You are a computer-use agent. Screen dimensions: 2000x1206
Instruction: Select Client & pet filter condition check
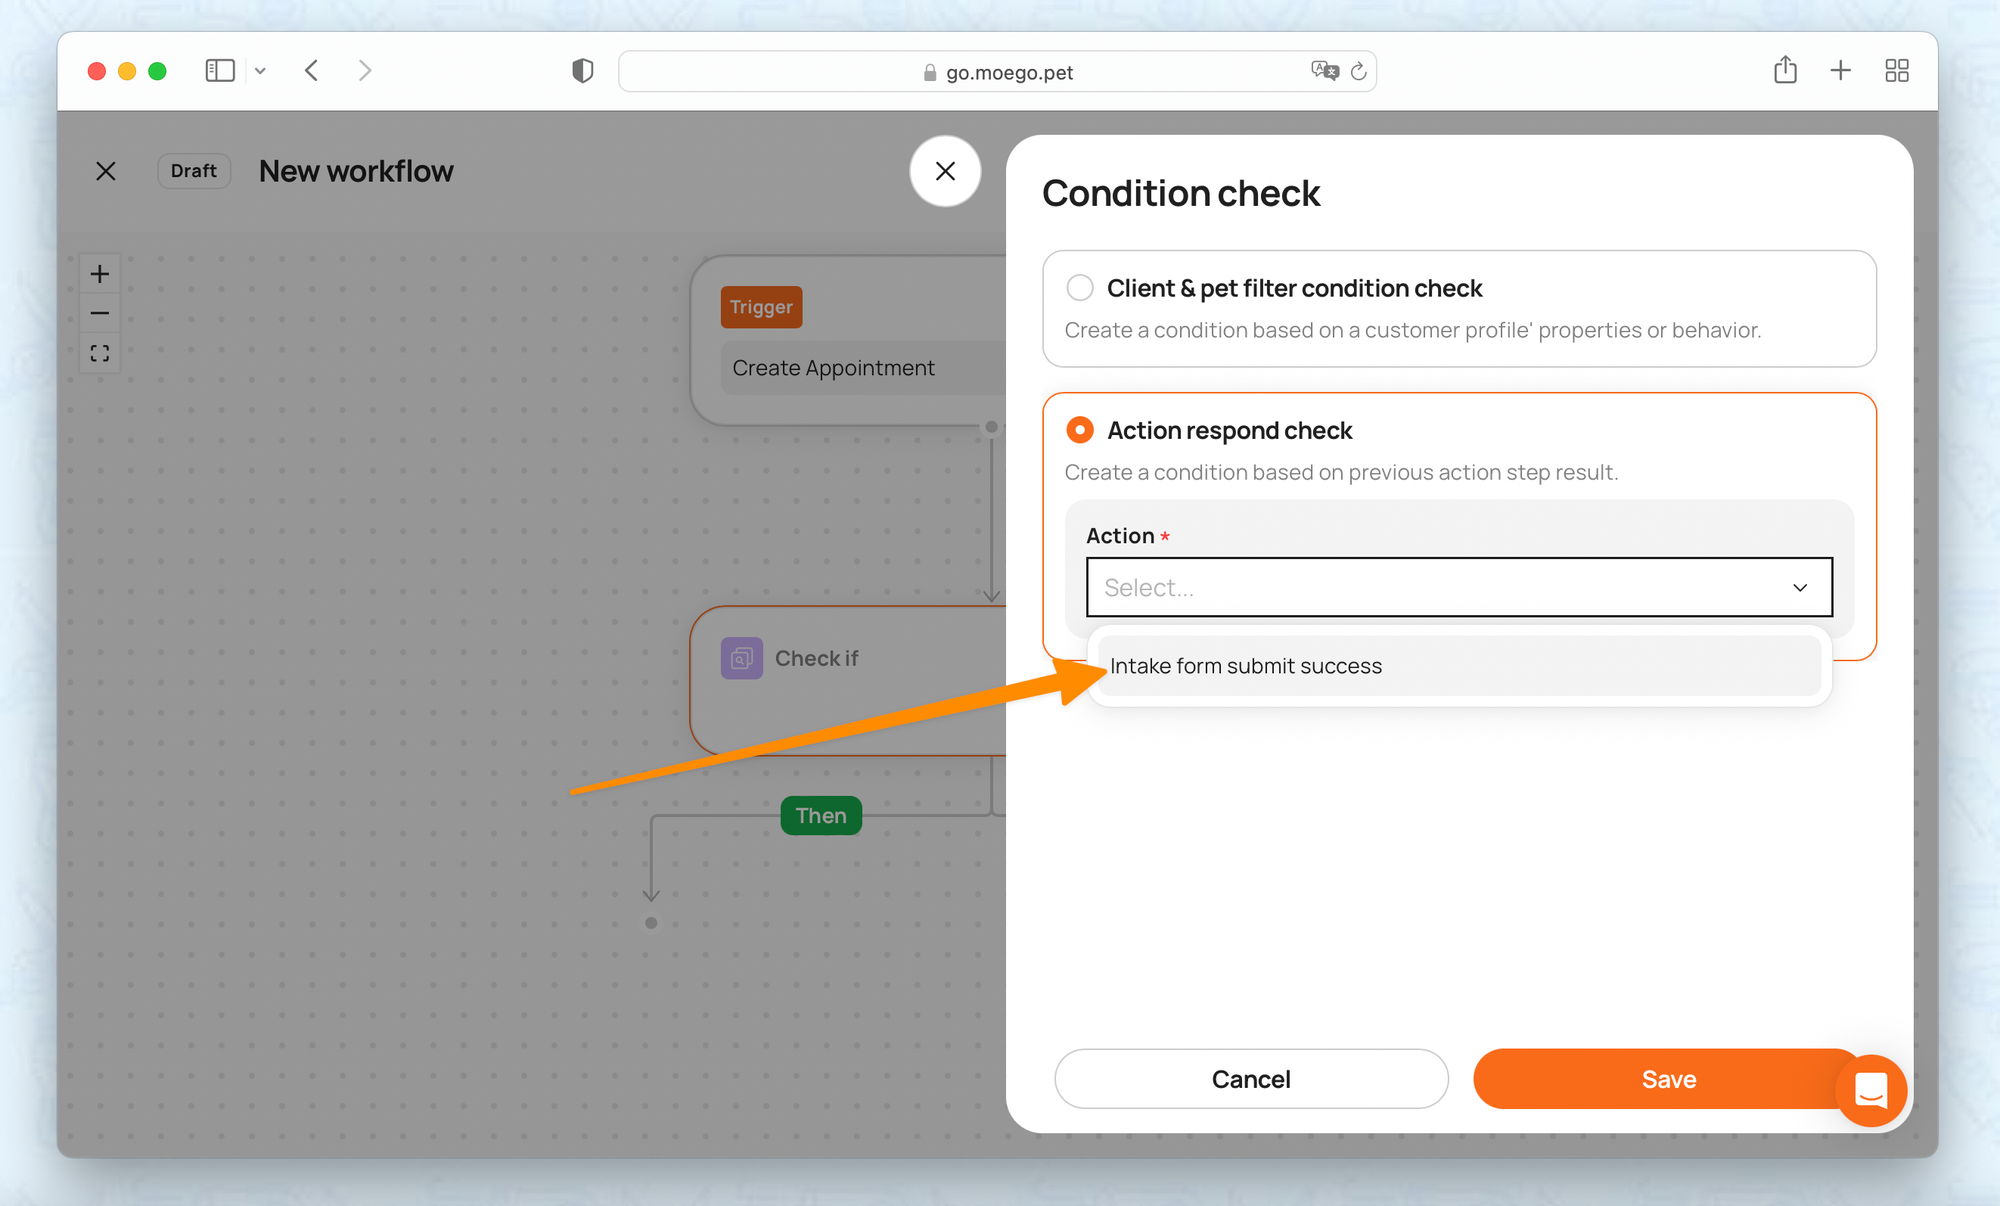point(1080,288)
